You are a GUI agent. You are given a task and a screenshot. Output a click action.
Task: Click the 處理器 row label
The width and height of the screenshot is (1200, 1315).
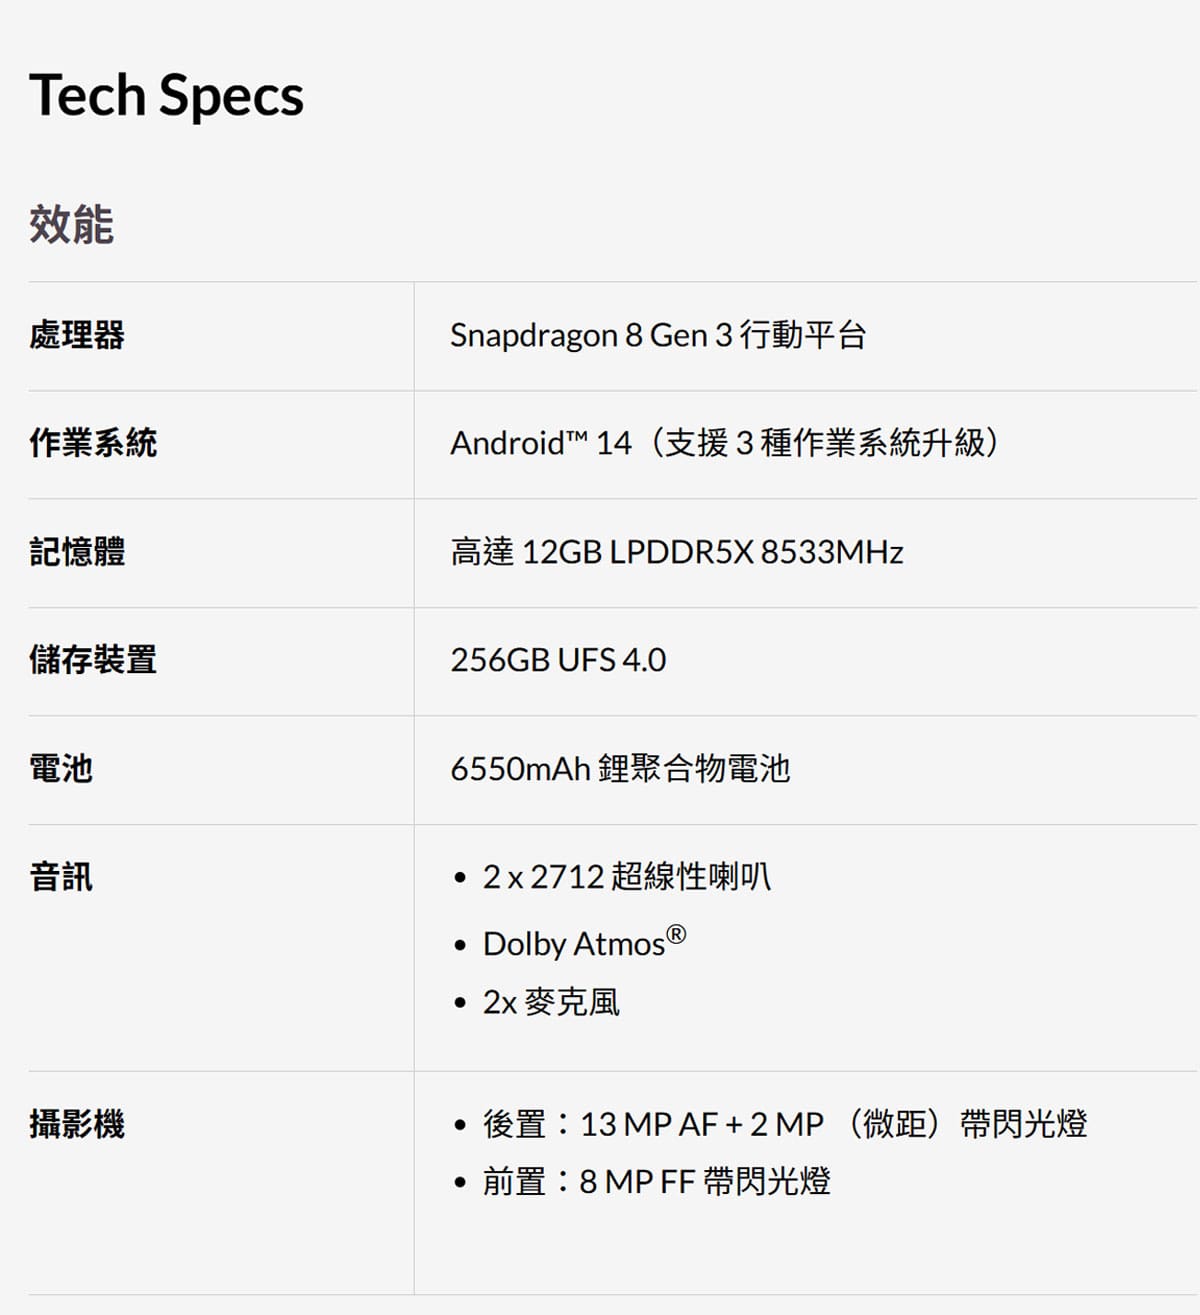point(77,335)
